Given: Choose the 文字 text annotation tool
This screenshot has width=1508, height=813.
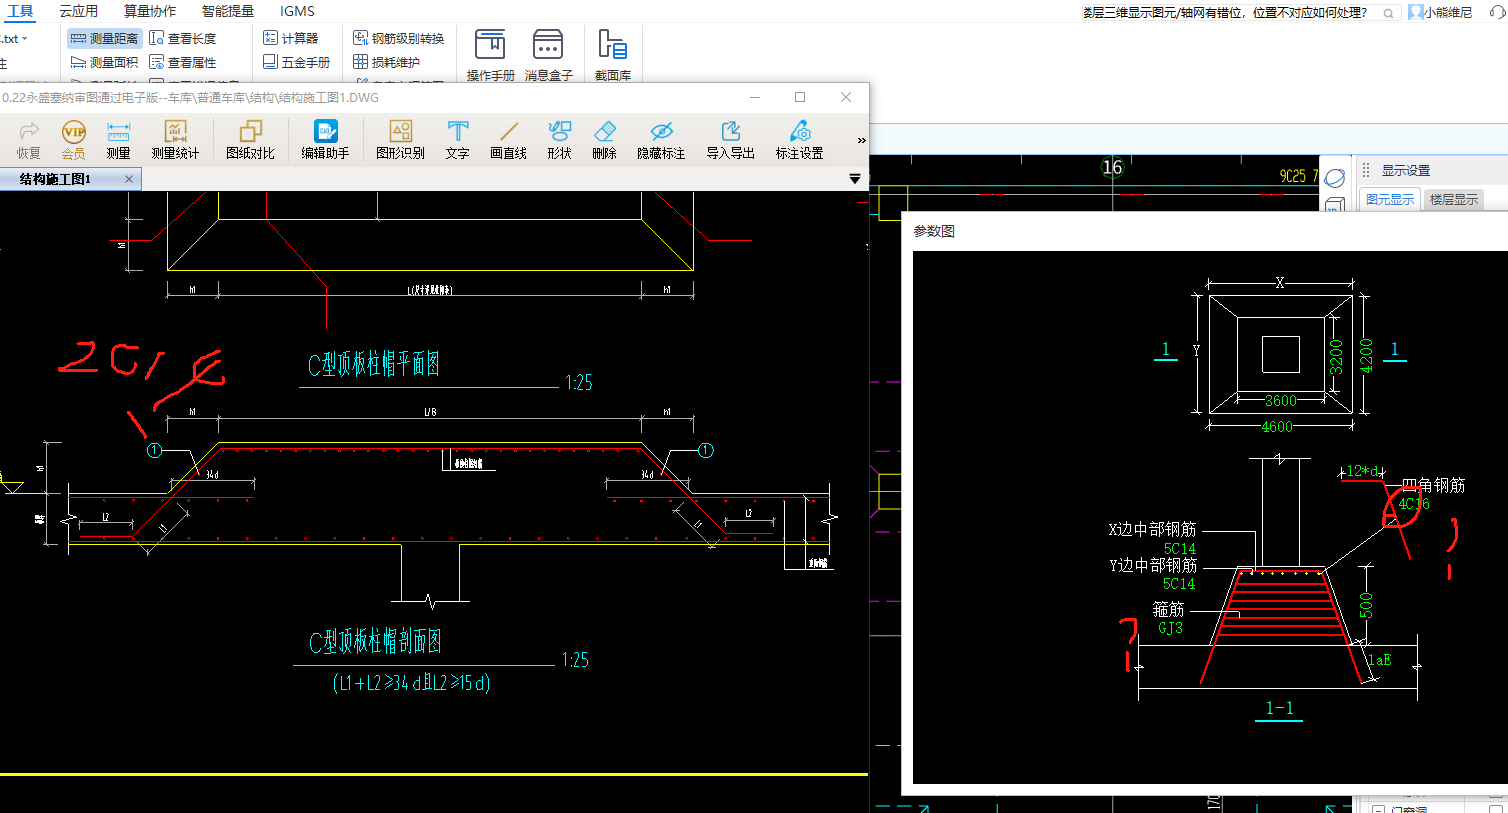Looking at the screenshot, I should point(457,139).
